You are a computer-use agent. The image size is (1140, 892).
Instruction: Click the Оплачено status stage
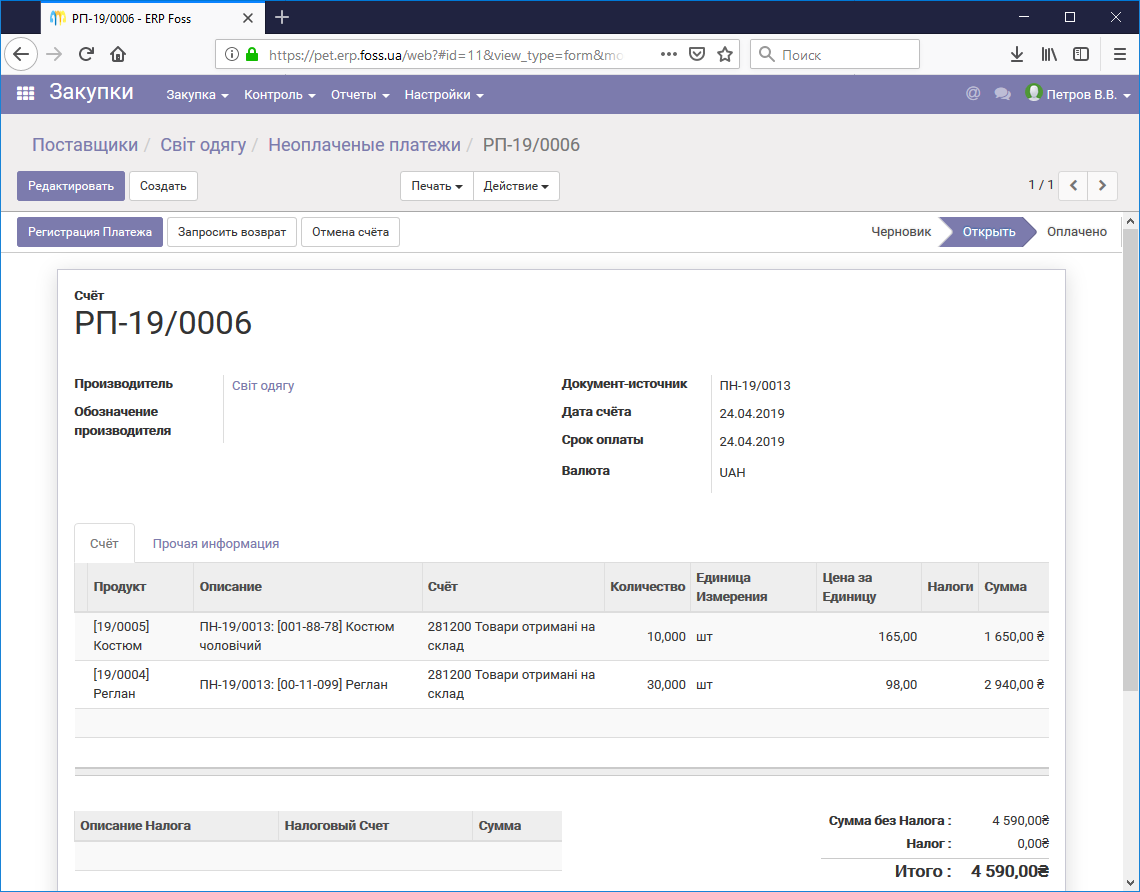[x=1077, y=232]
